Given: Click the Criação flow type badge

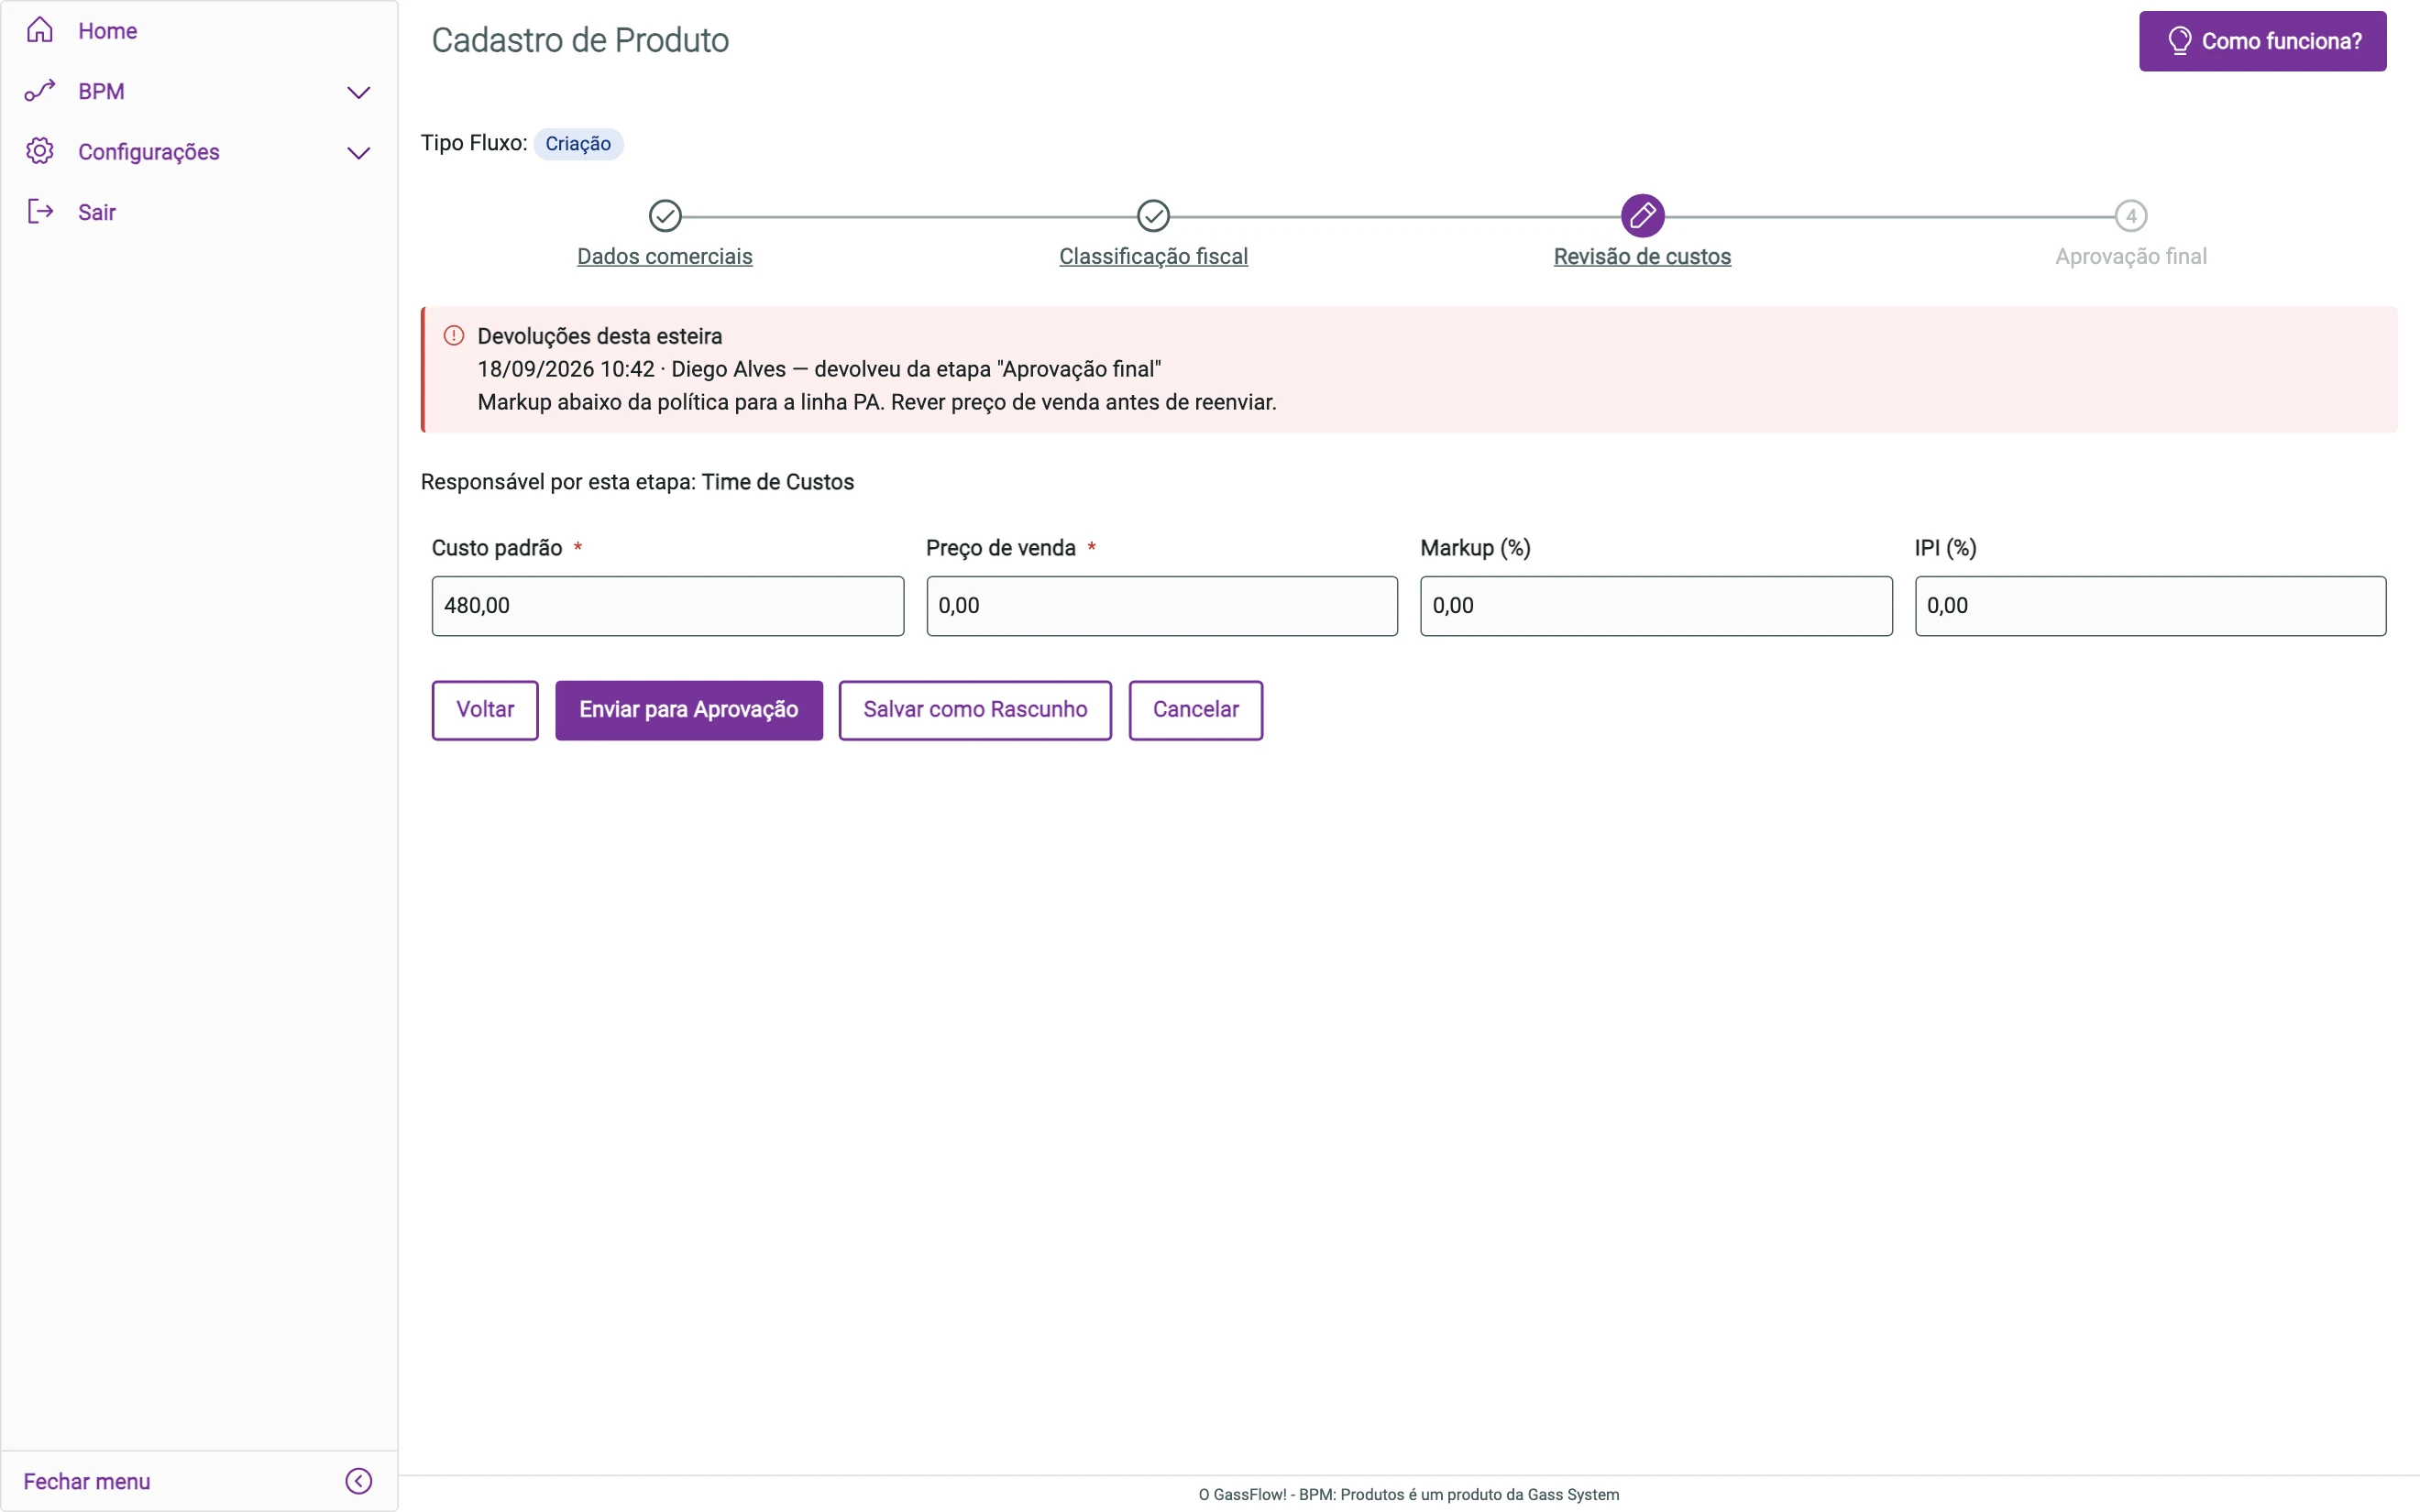Looking at the screenshot, I should click(578, 144).
